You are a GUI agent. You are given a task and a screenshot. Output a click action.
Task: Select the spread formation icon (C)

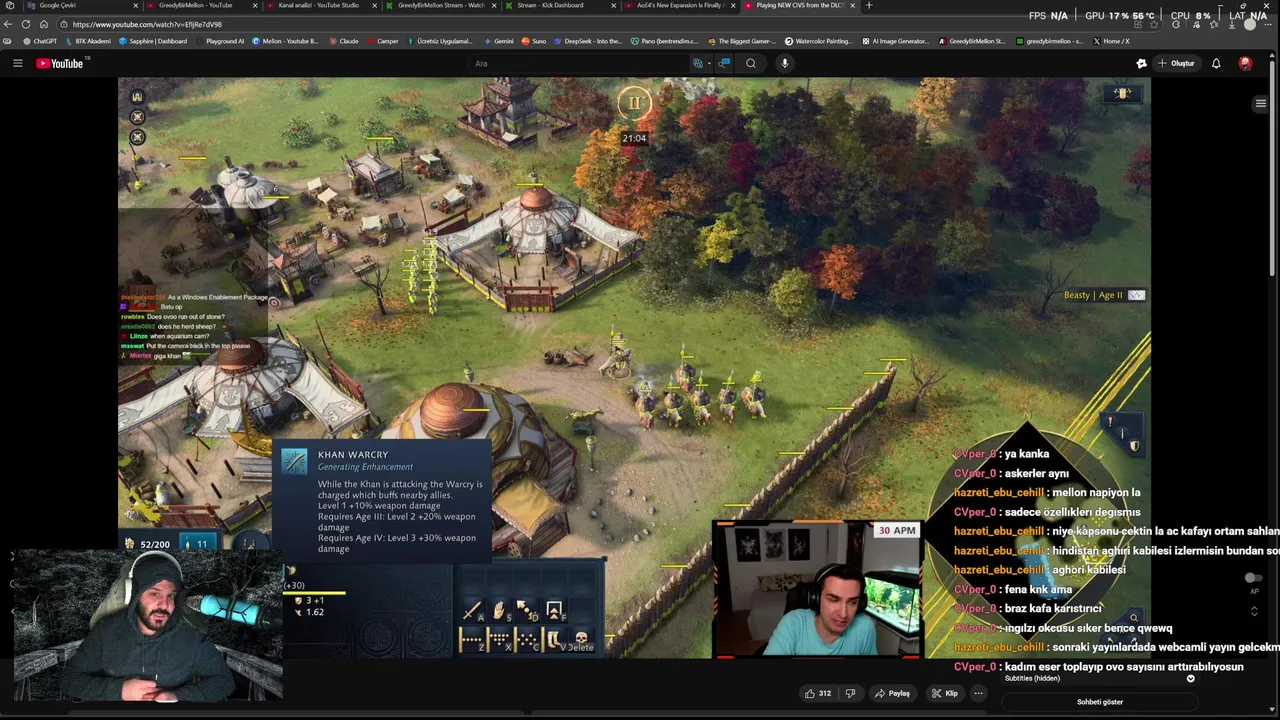[526, 638]
